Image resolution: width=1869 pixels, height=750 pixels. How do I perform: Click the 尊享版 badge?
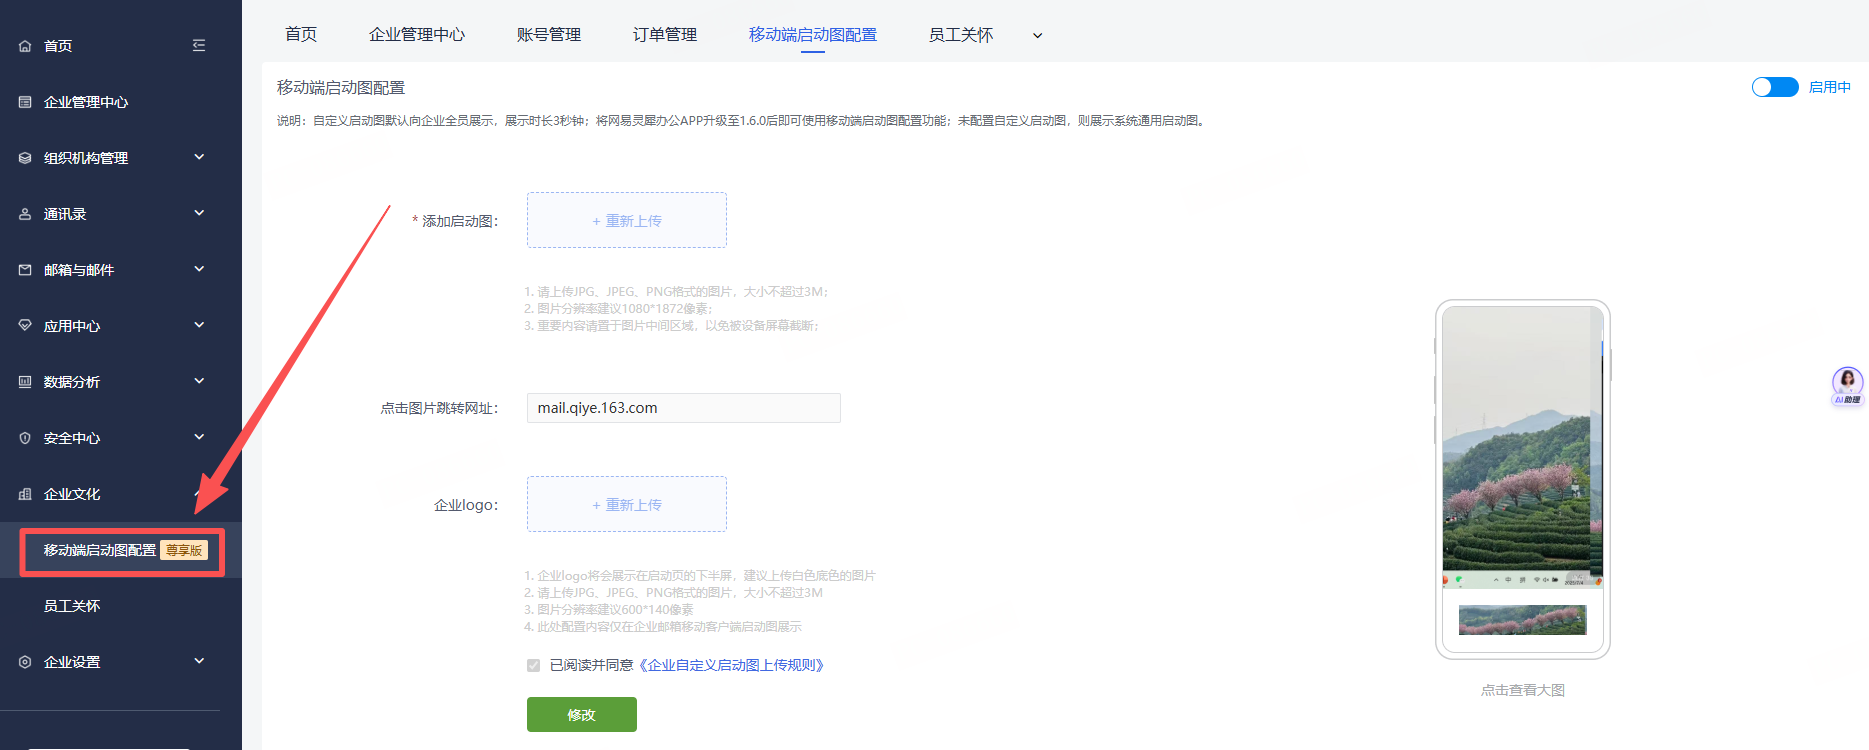tap(184, 550)
